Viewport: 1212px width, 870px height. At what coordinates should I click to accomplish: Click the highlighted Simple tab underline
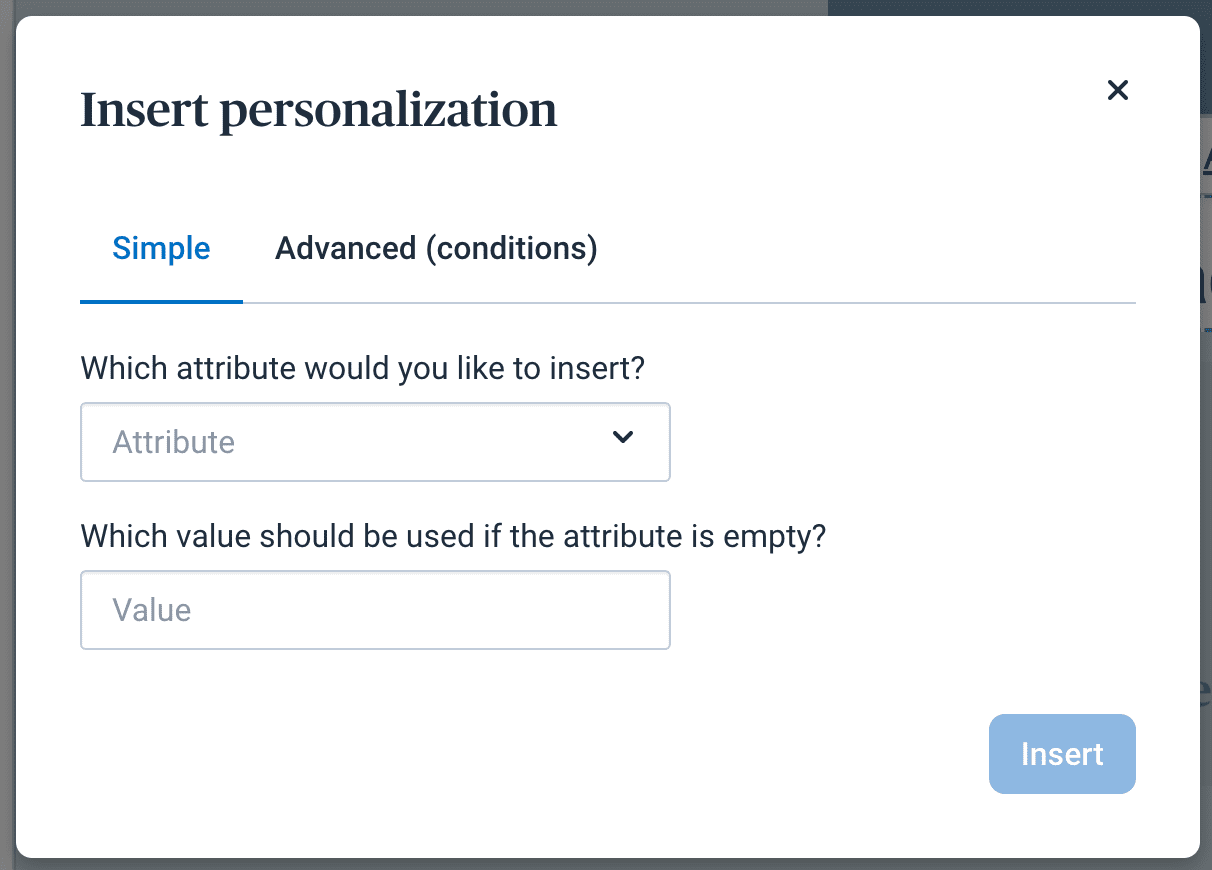[x=161, y=298]
